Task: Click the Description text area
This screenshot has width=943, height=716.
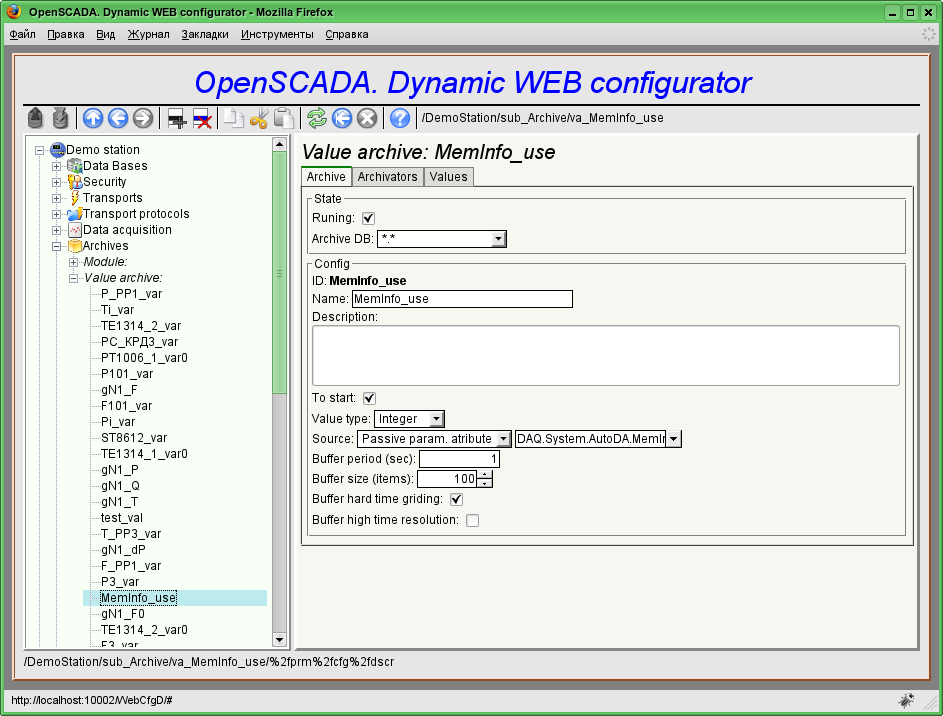Action: click(x=606, y=355)
